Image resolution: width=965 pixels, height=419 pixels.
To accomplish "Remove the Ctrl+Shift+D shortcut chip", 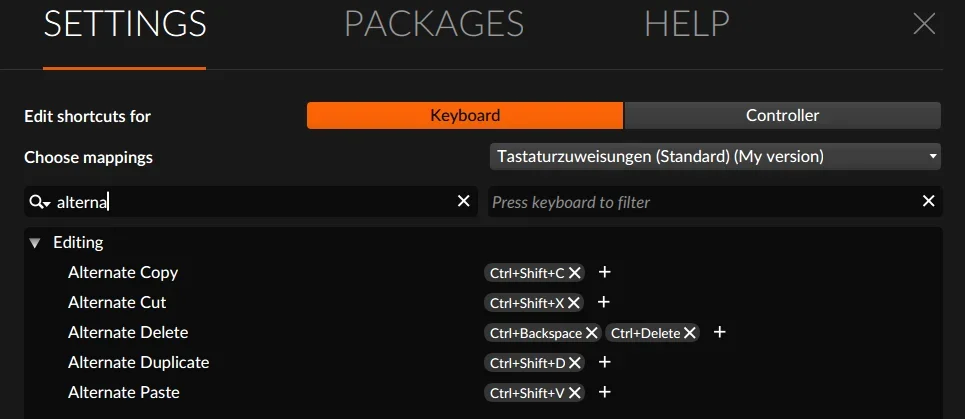I will [575, 363].
